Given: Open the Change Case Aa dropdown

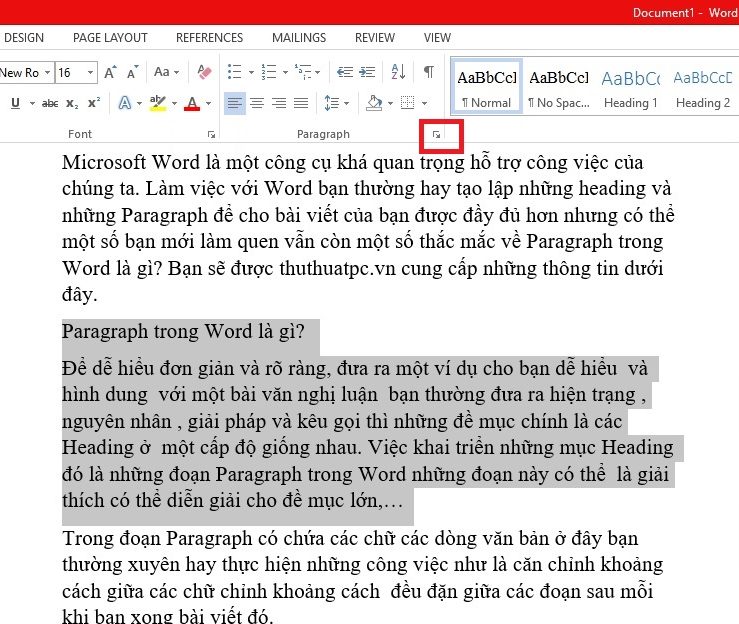Looking at the screenshot, I should pyautogui.click(x=166, y=72).
